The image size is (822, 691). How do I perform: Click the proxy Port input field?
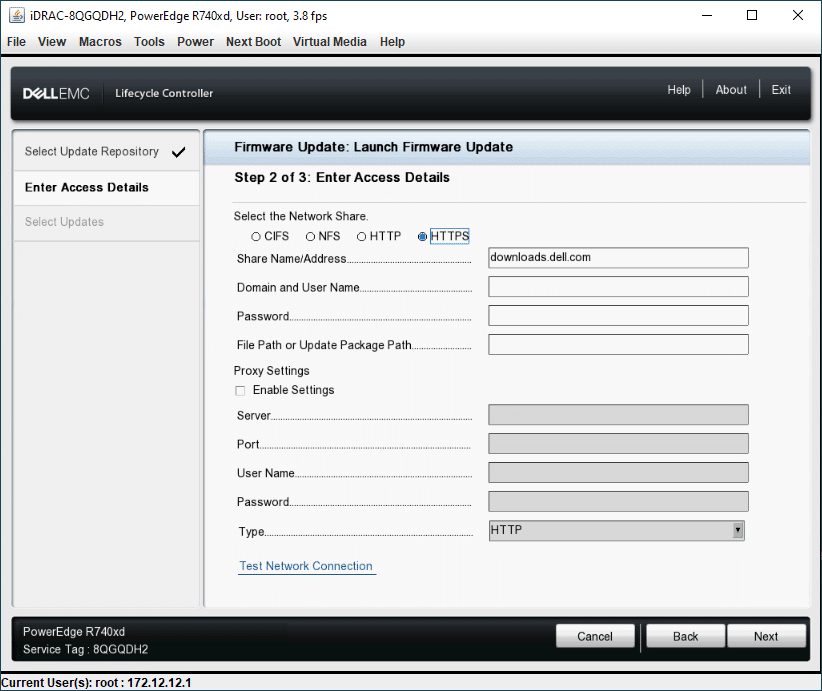point(618,444)
